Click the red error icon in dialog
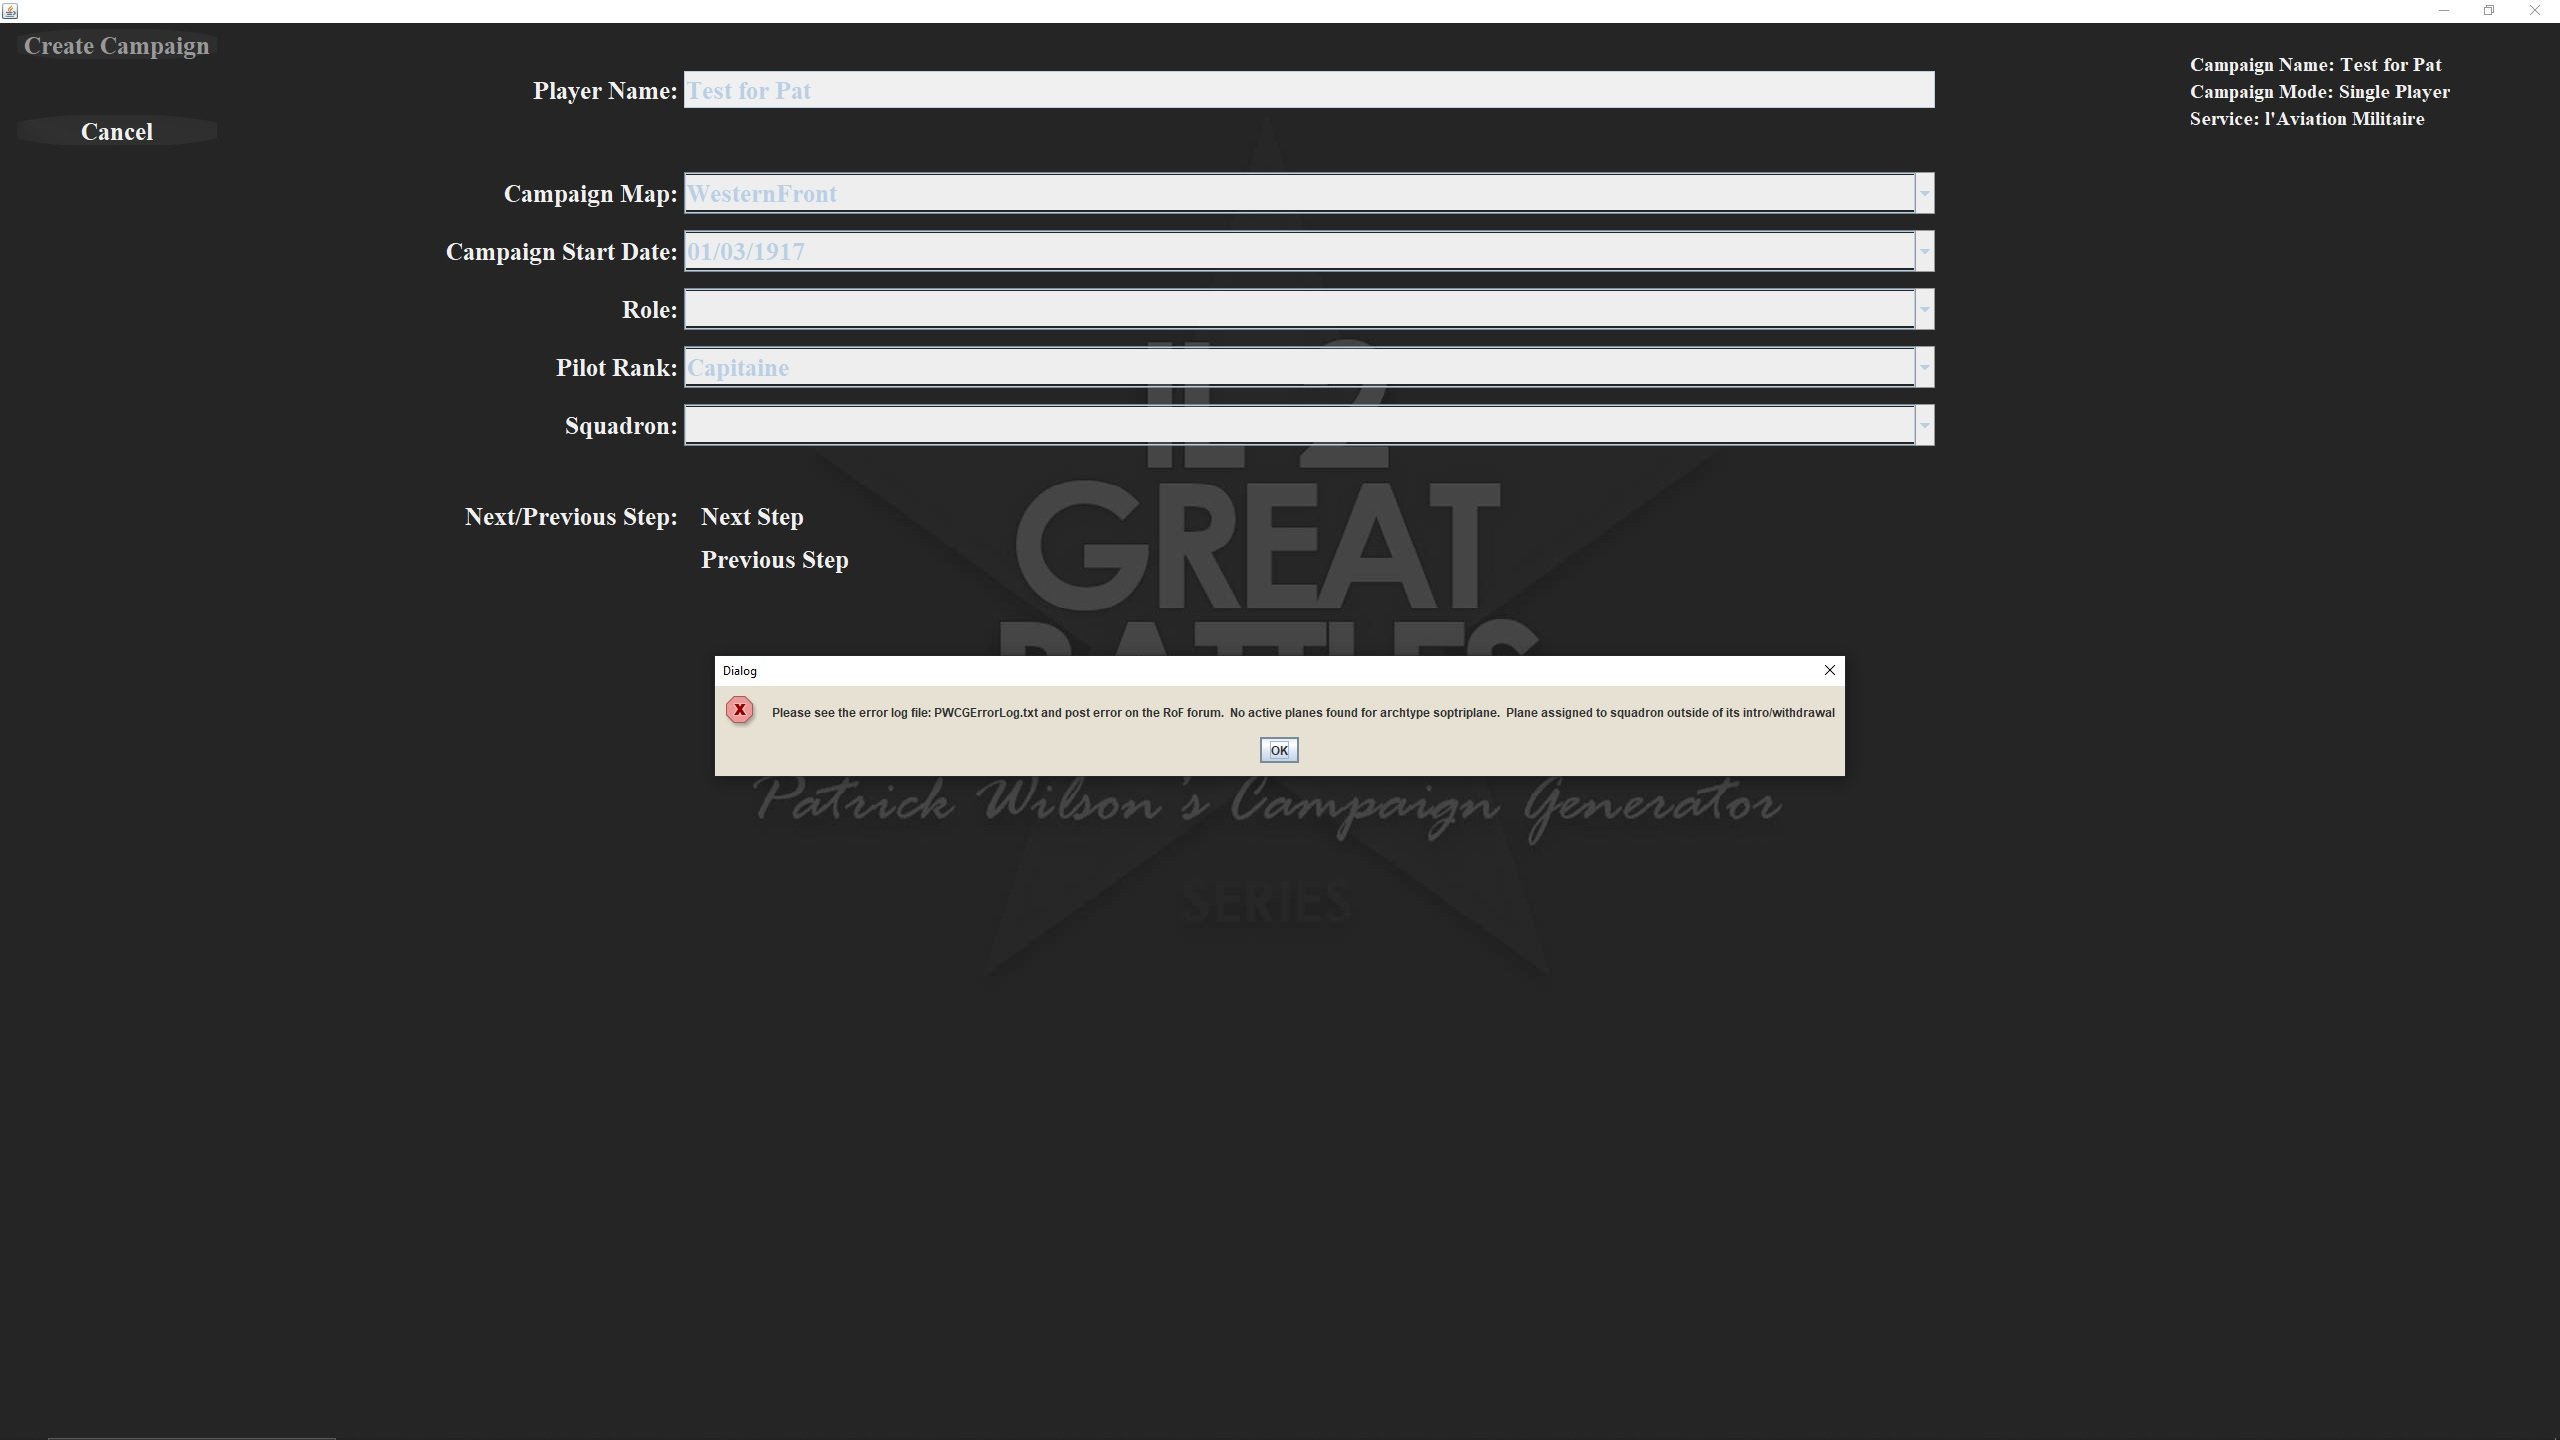Image resolution: width=2560 pixels, height=1440 pixels. pos(739,710)
